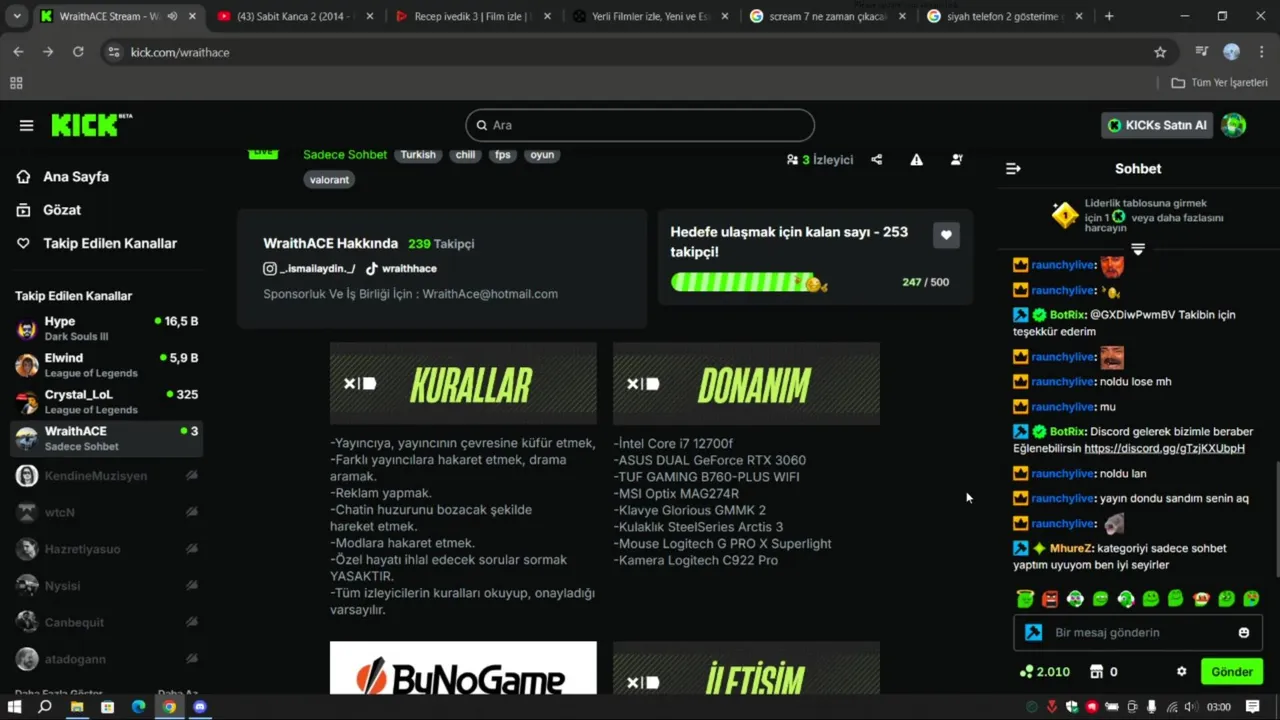Click the fps tag

pyautogui.click(x=502, y=155)
